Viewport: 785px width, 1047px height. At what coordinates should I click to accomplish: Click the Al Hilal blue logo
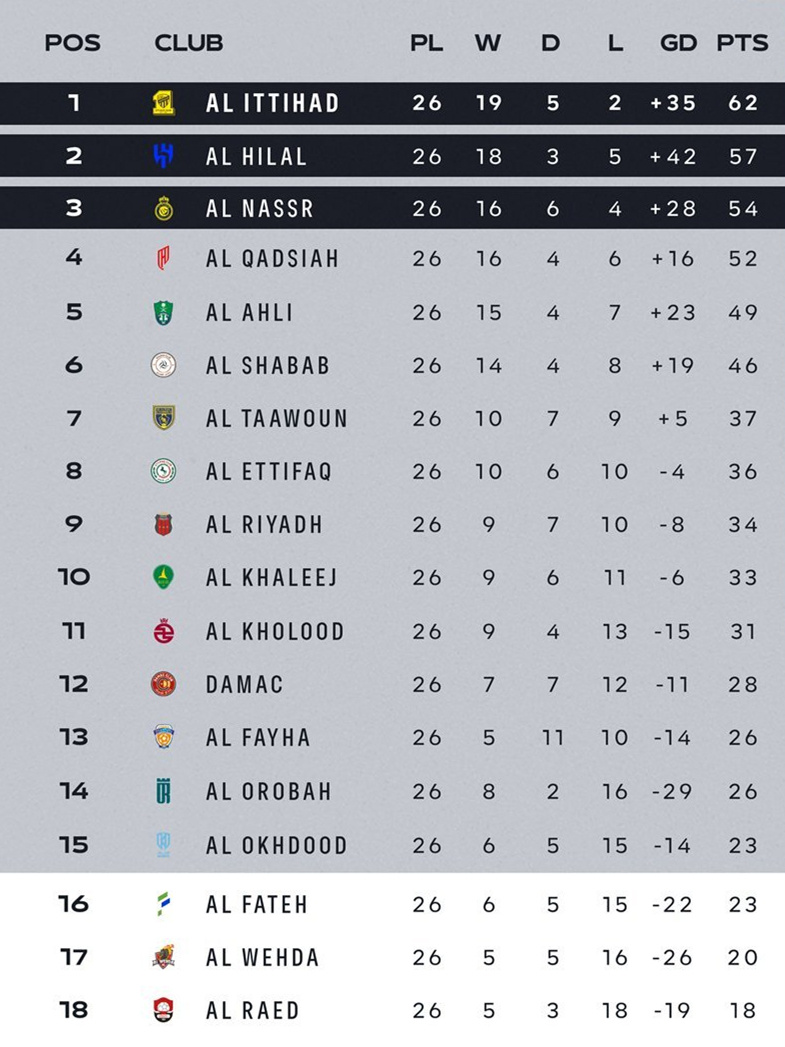(x=164, y=156)
